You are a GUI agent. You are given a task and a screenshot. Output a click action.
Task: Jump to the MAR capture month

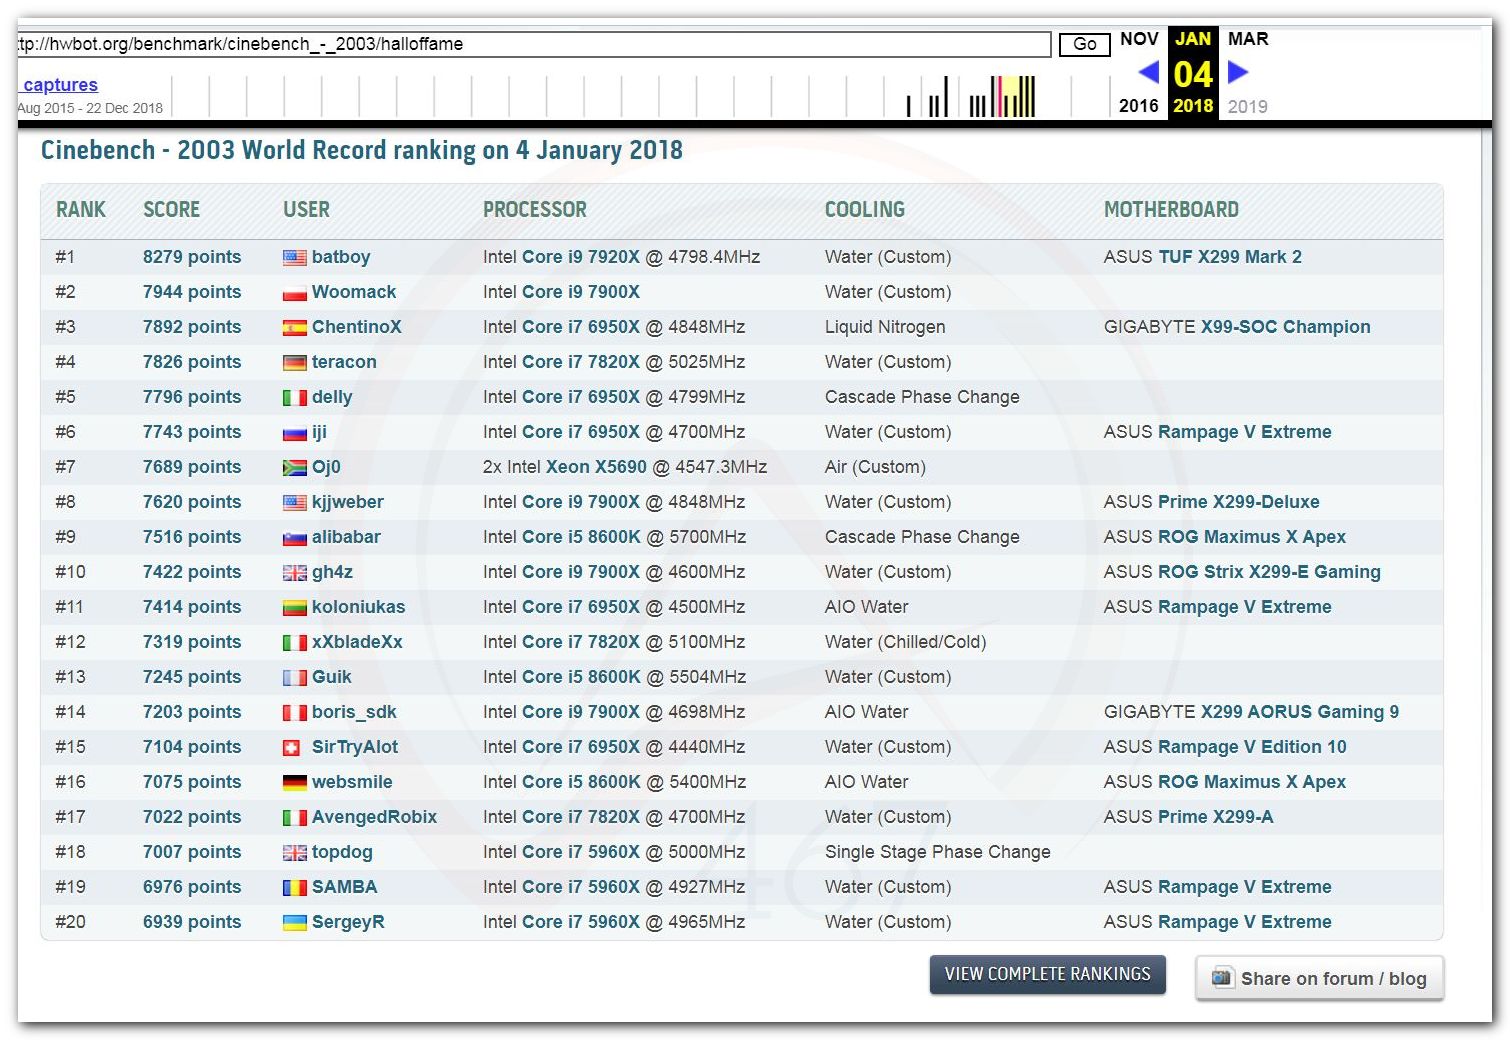click(1247, 39)
